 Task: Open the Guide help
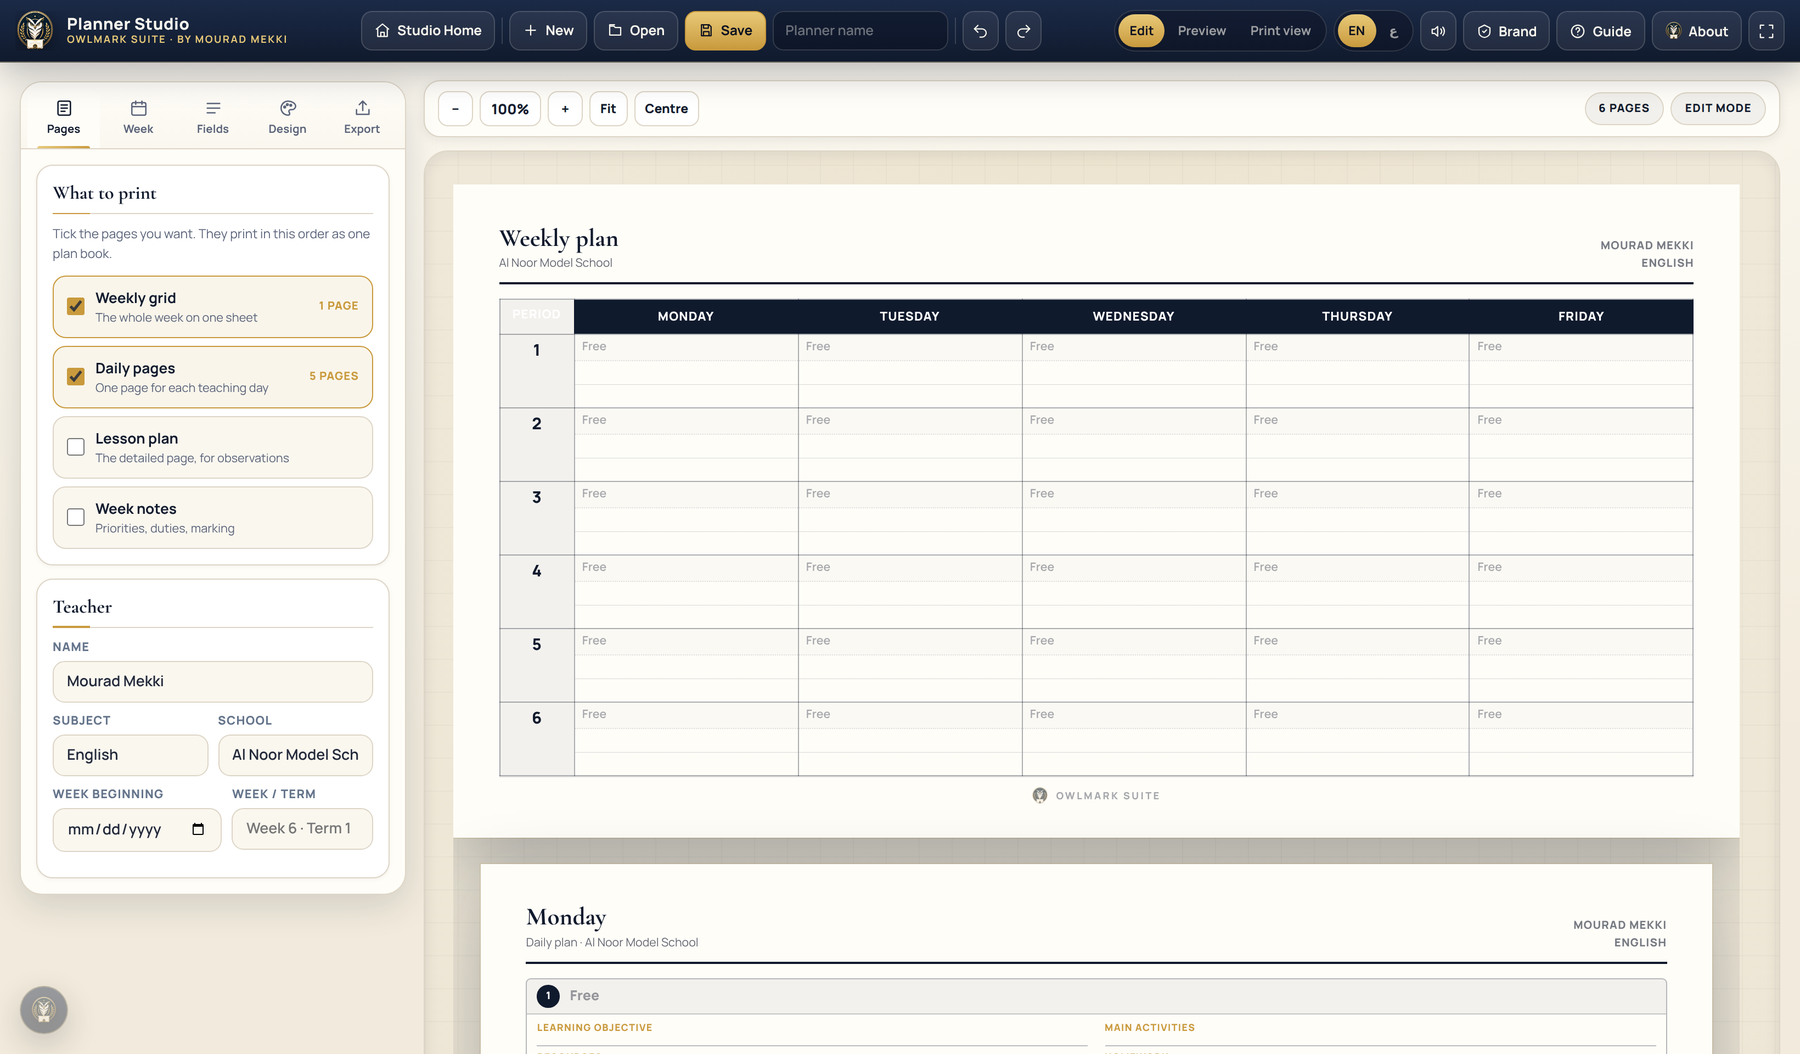tap(1600, 31)
